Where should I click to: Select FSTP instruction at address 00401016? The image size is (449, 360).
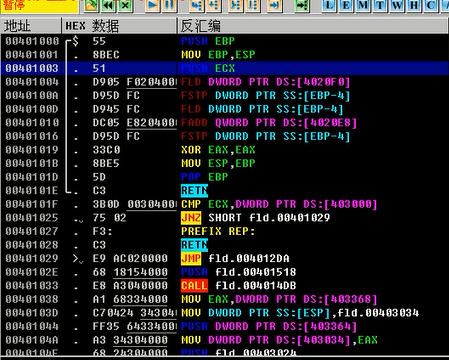pos(265,136)
